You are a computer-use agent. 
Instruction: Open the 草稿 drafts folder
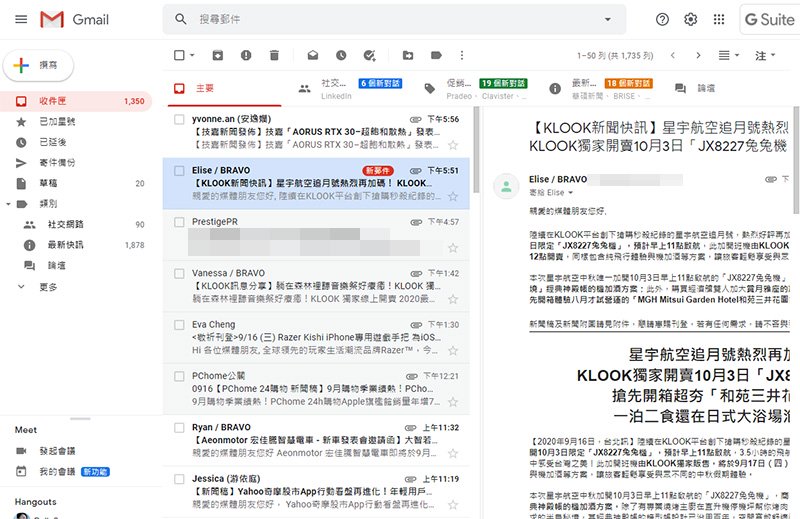click(49, 183)
